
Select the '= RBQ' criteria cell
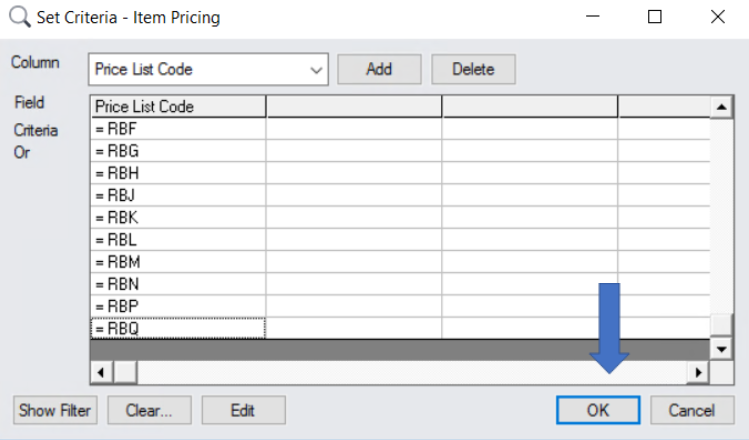[x=178, y=327]
